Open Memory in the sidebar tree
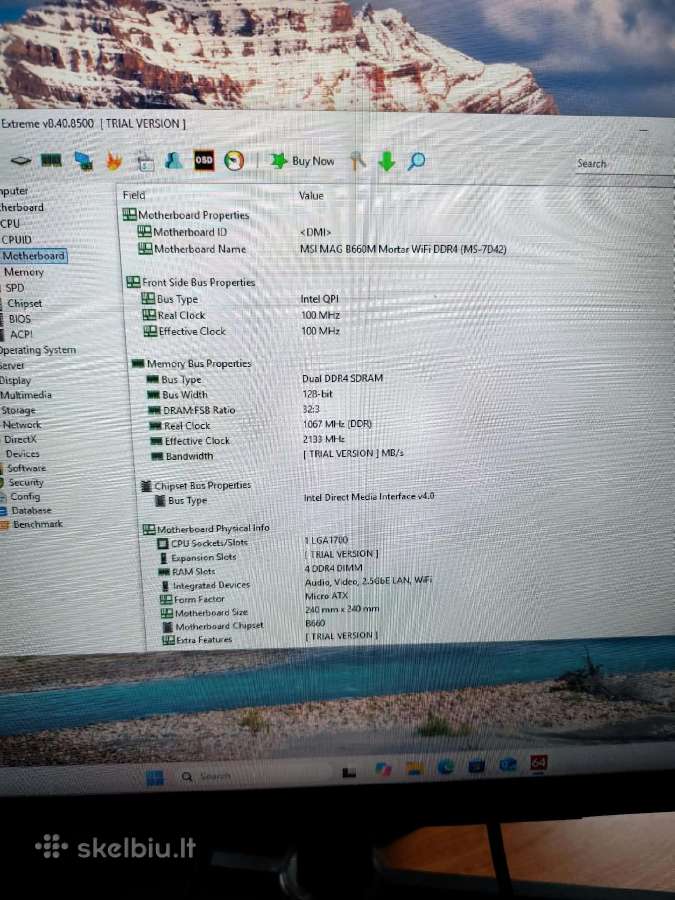 (x=24, y=272)
